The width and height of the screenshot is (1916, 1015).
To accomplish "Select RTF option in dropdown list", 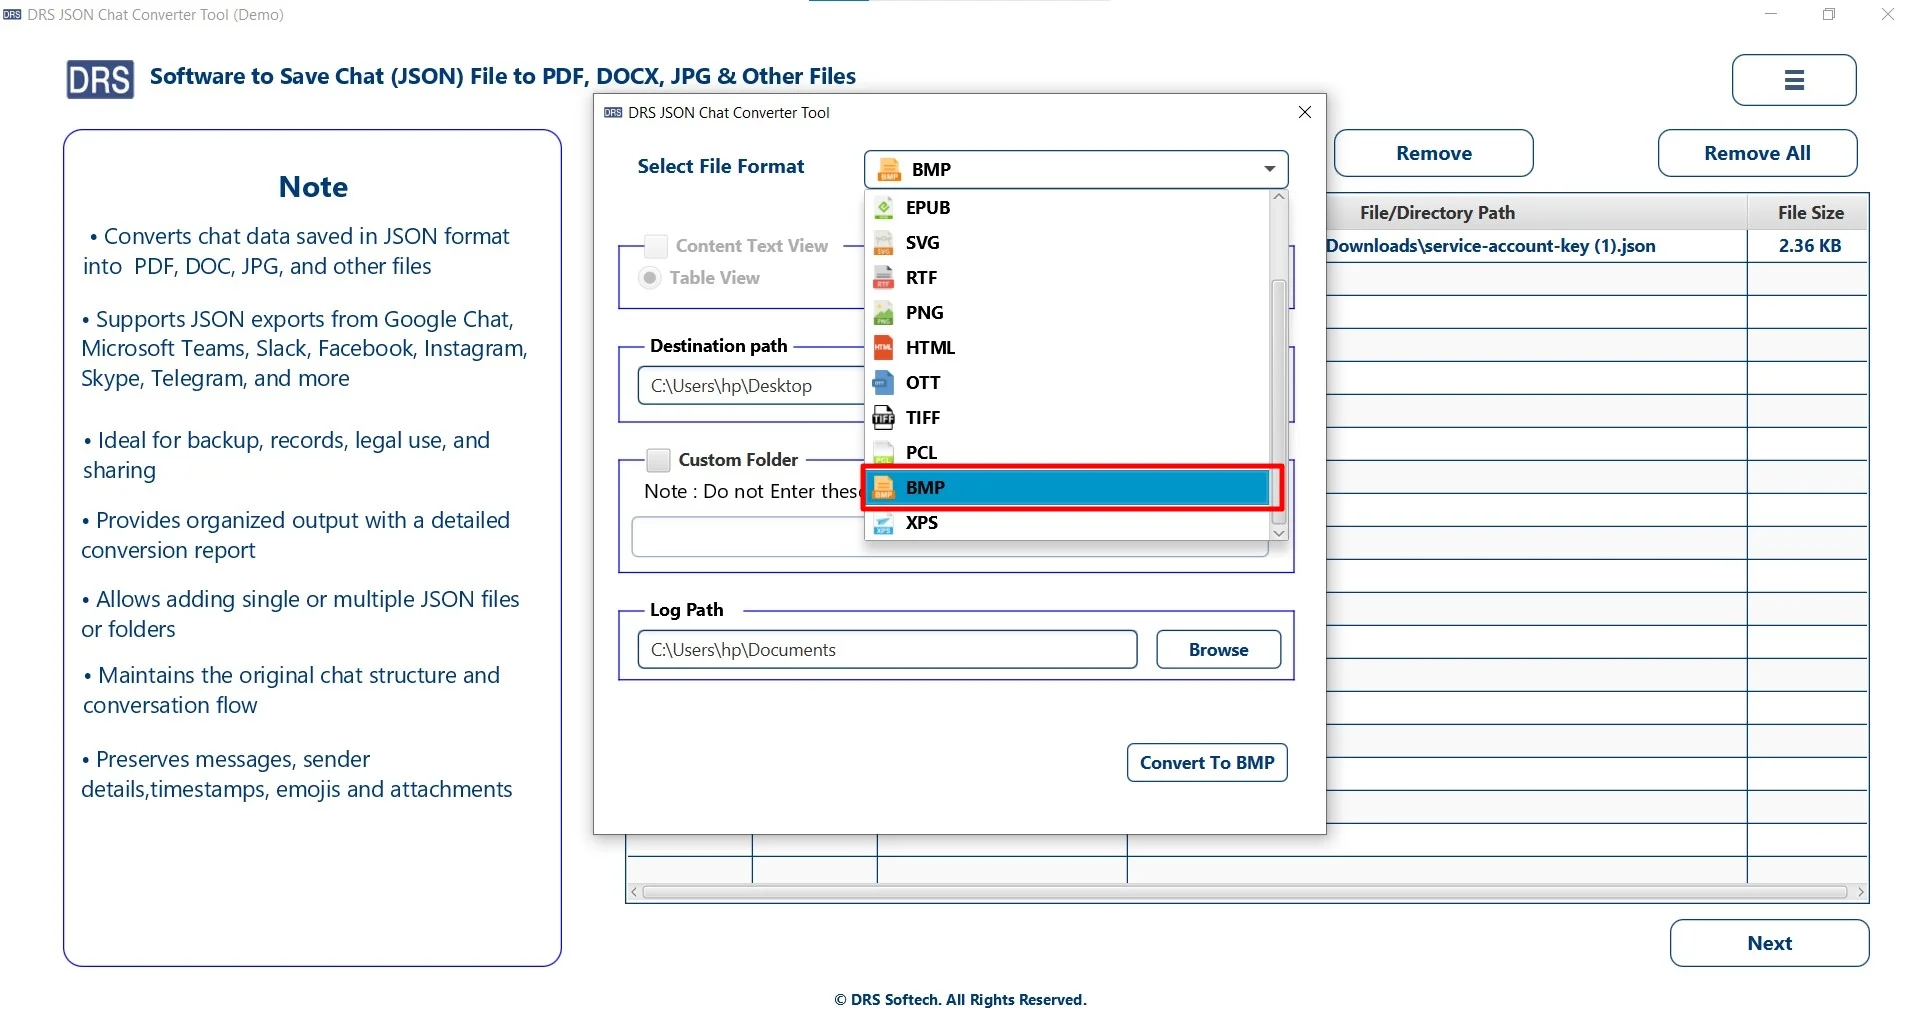I will coord(1067,278).
